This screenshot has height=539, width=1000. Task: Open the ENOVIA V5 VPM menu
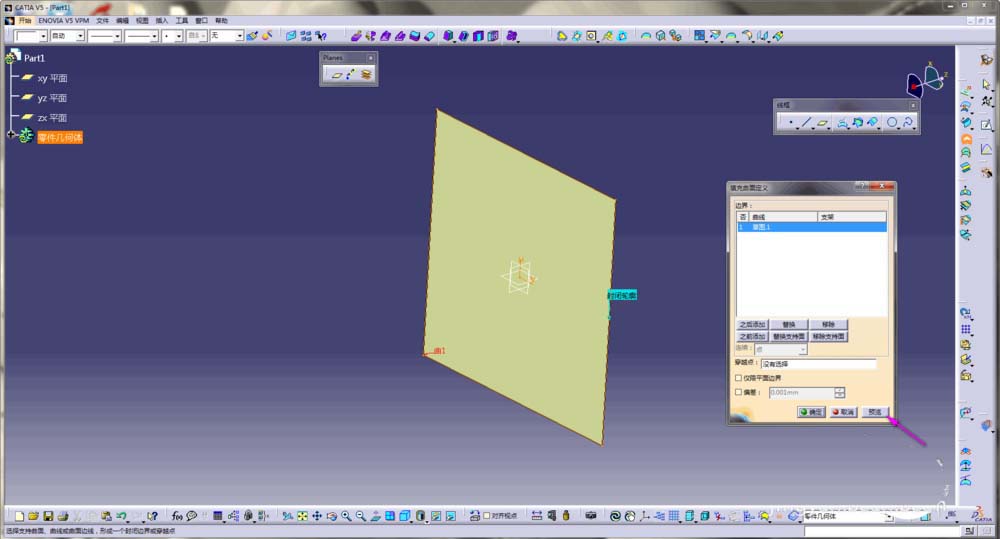[x=63, y=20]
